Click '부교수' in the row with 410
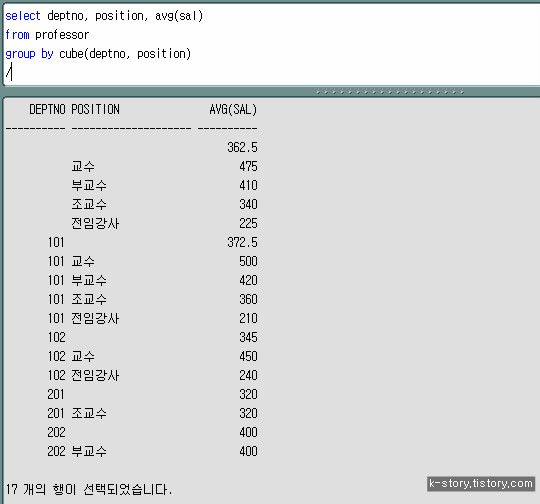This screenshot has width=540, height=504. (89, 185)
